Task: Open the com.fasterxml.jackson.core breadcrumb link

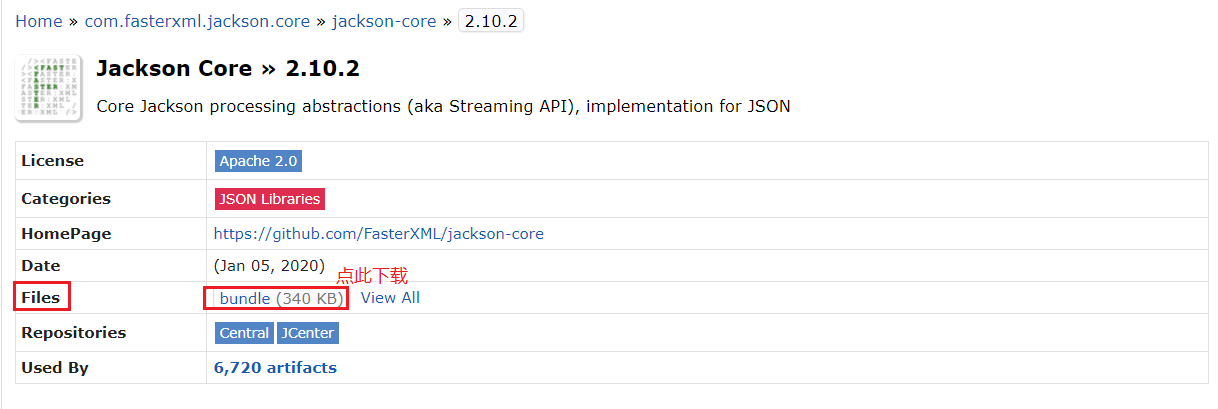Action: click(x=197, y=21)
